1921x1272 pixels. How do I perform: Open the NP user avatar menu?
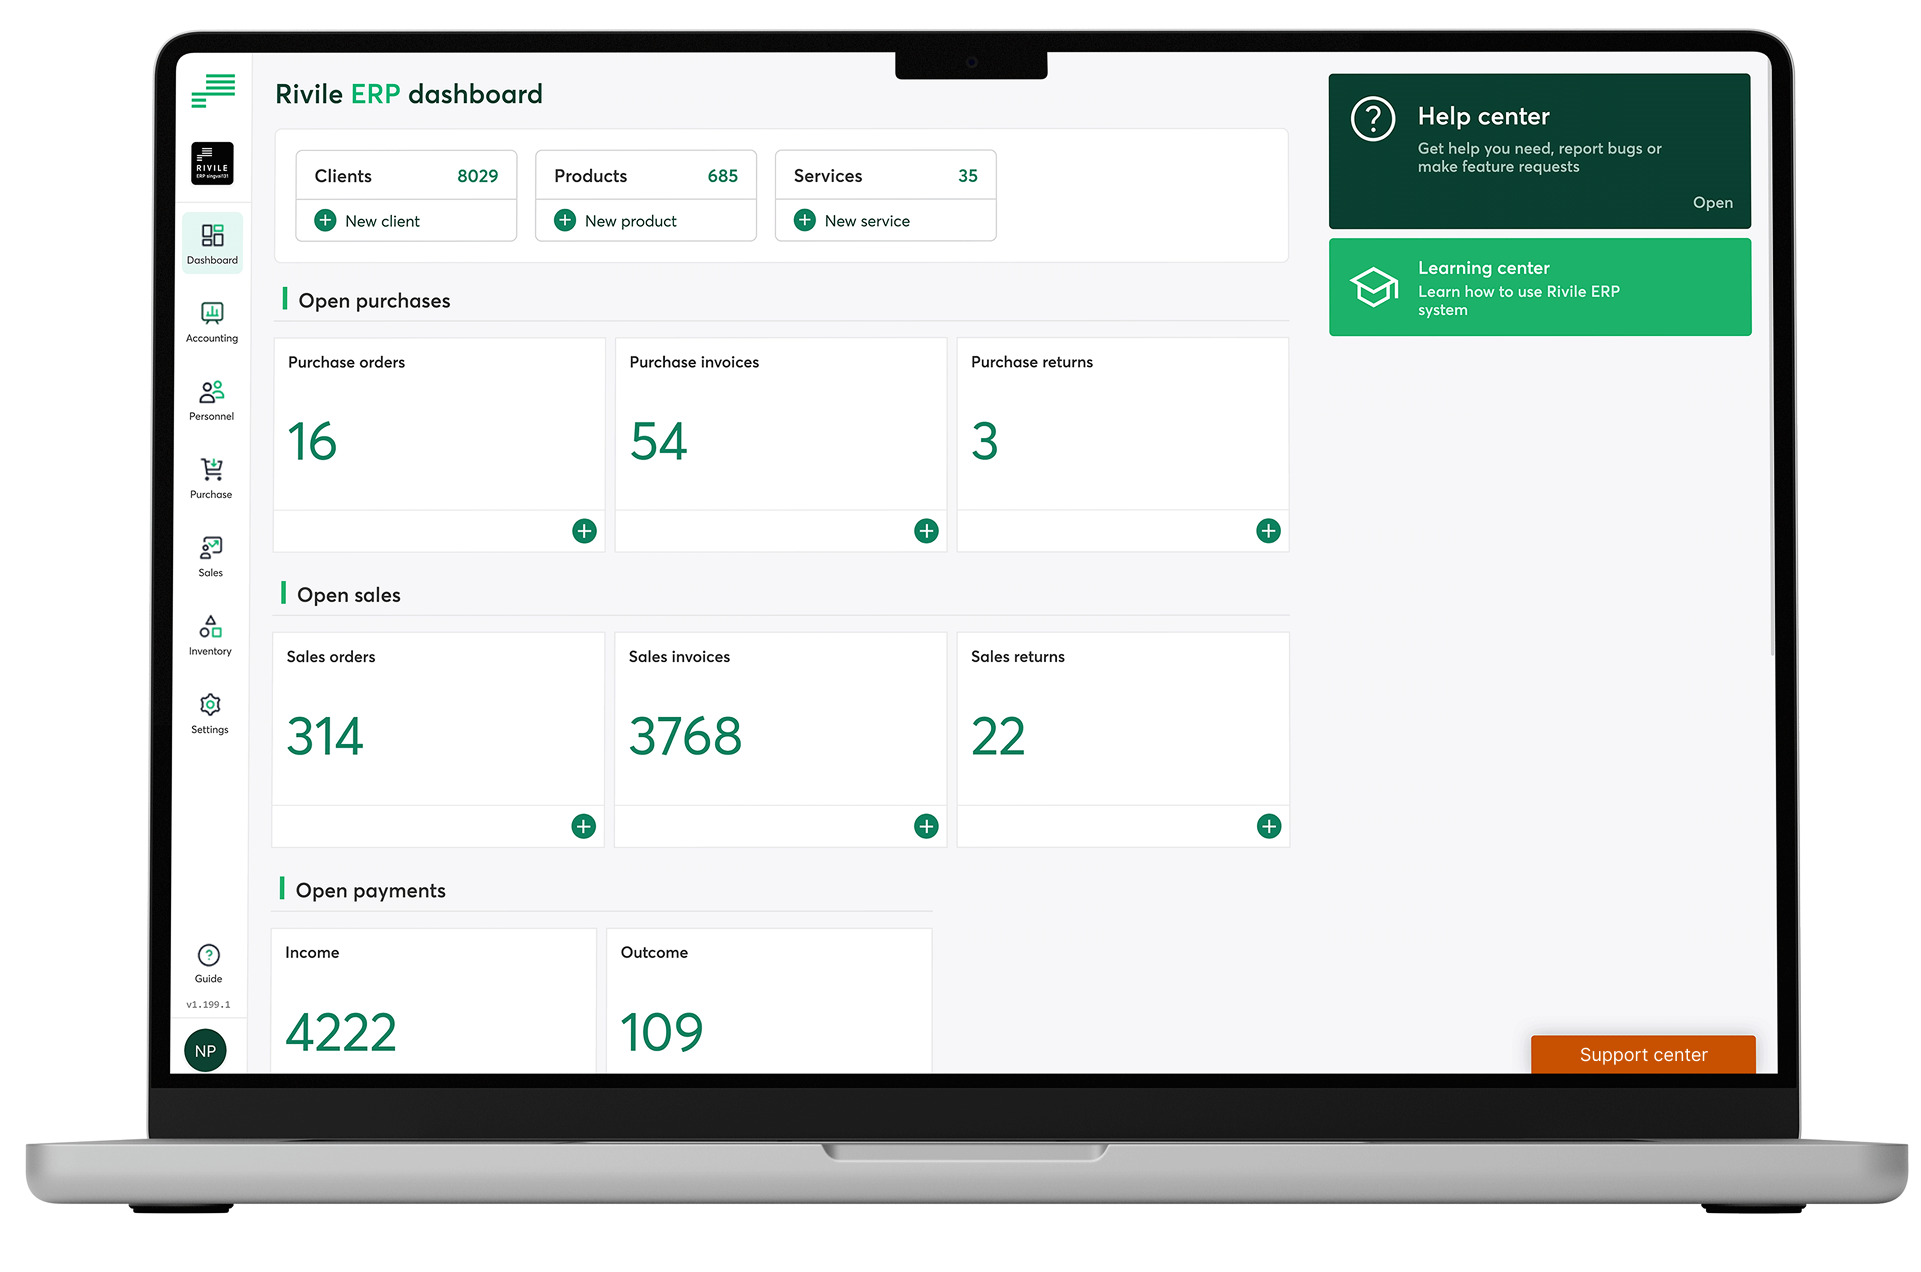[x=206, y=1050]
